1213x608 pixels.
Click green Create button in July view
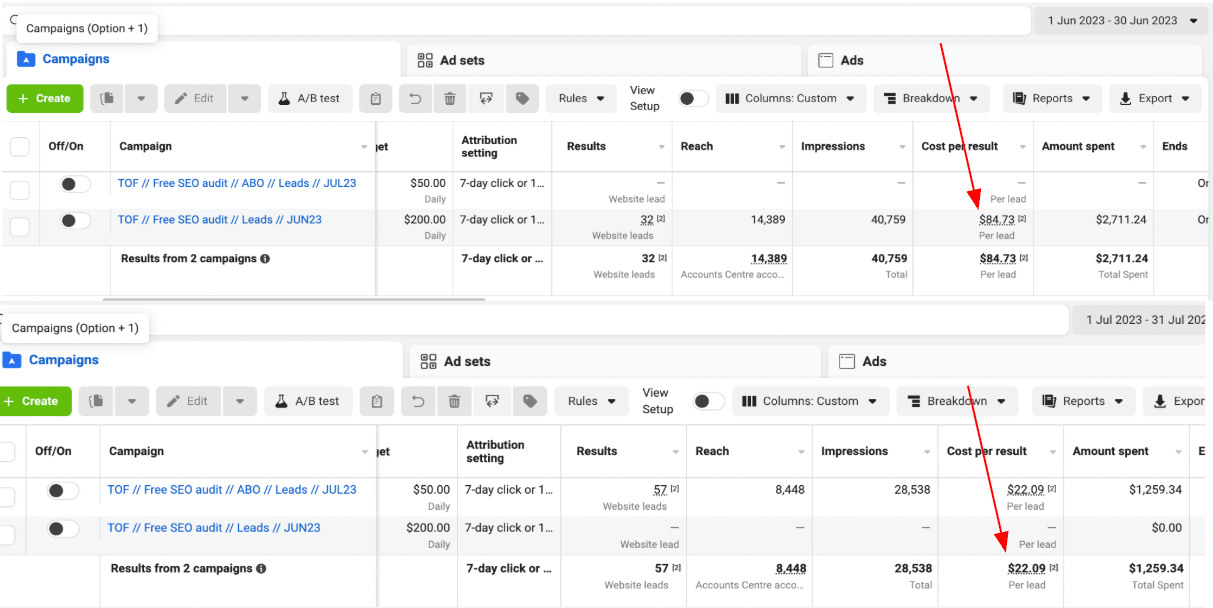36,401
